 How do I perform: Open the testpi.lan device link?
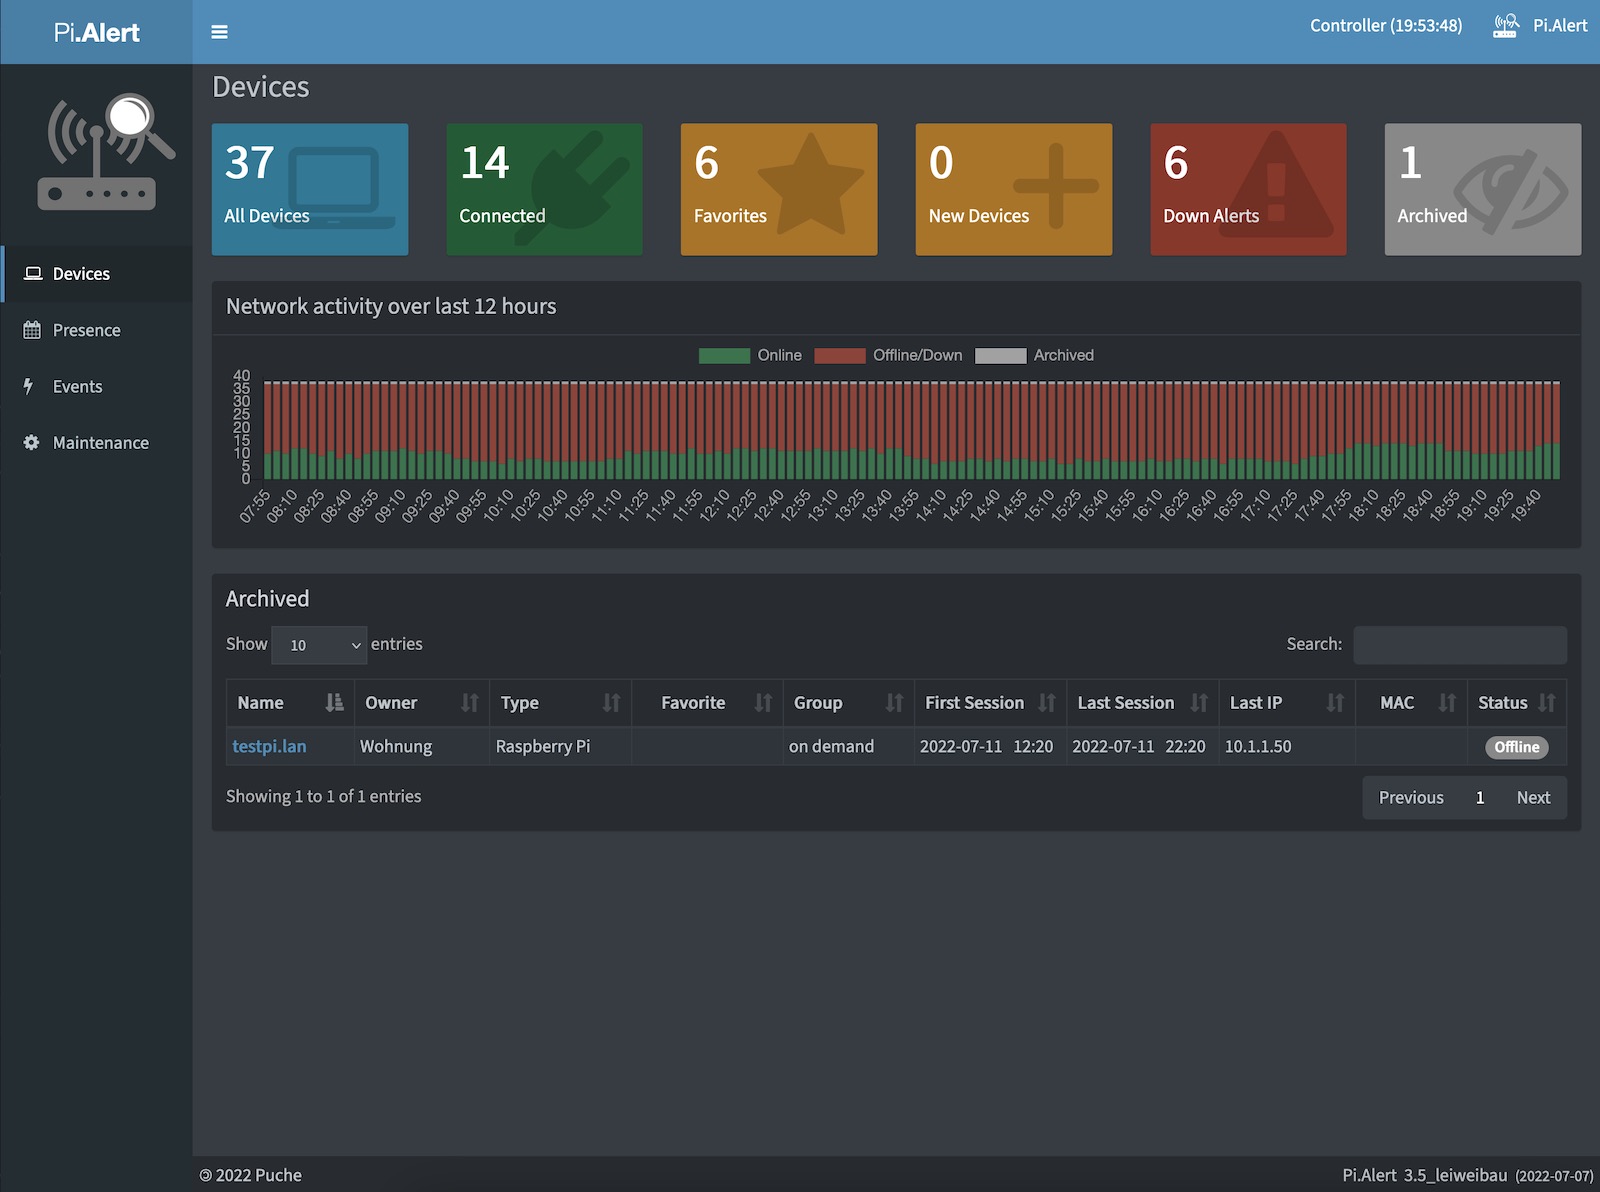(269, 746)
